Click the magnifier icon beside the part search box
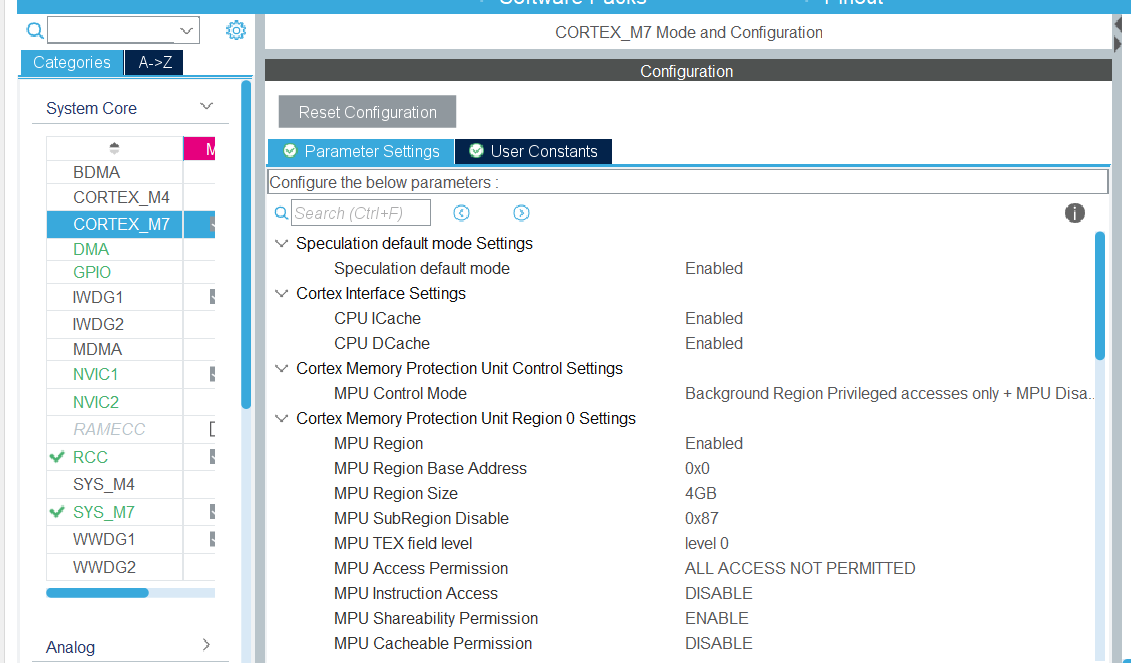 [34, 31]
